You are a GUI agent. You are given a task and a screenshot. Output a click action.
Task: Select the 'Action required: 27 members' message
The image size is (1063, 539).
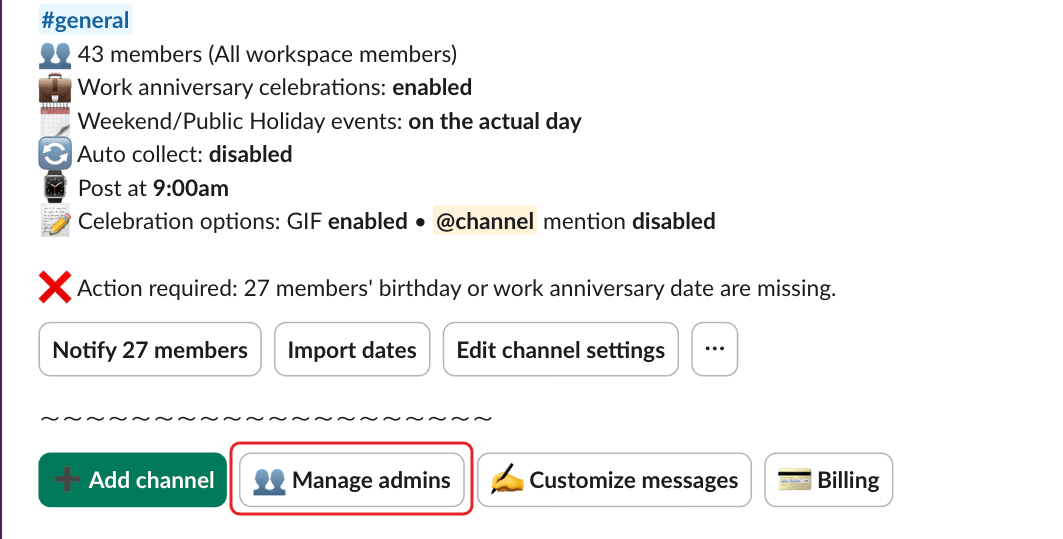pos(456,288)
